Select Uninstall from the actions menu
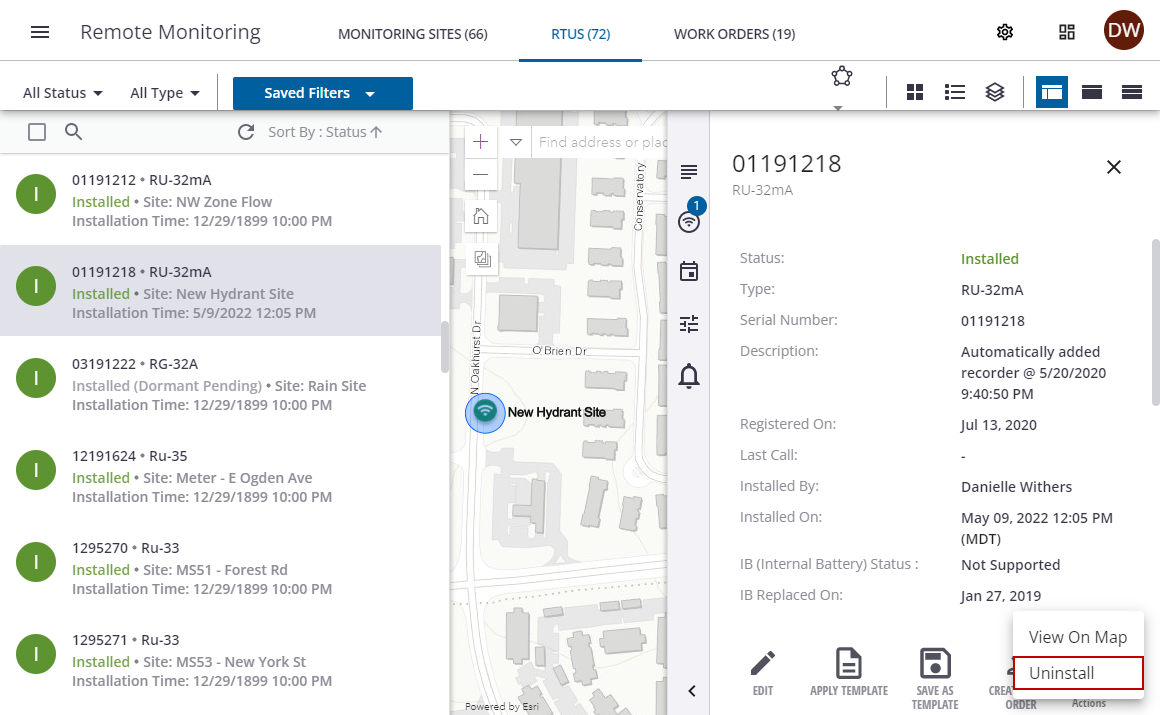 (1077, 673)
